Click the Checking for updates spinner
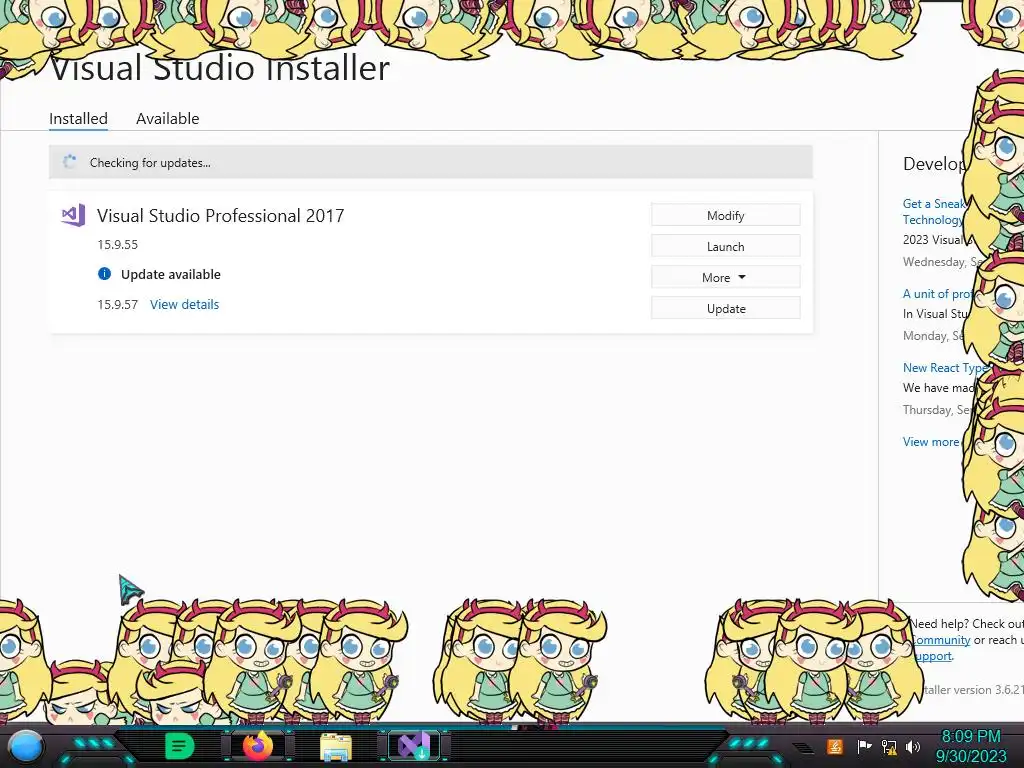1024x768 pixels. [x=69, y=162]
